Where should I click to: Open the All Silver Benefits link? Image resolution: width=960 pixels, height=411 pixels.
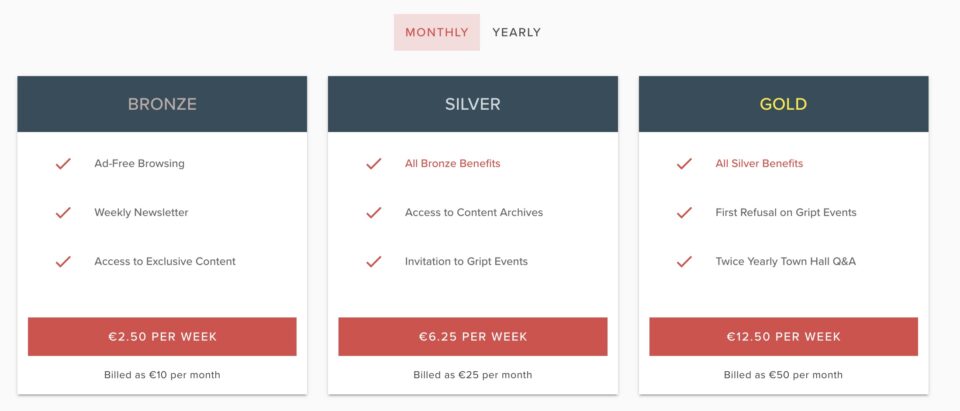click(x=759, y=163)
